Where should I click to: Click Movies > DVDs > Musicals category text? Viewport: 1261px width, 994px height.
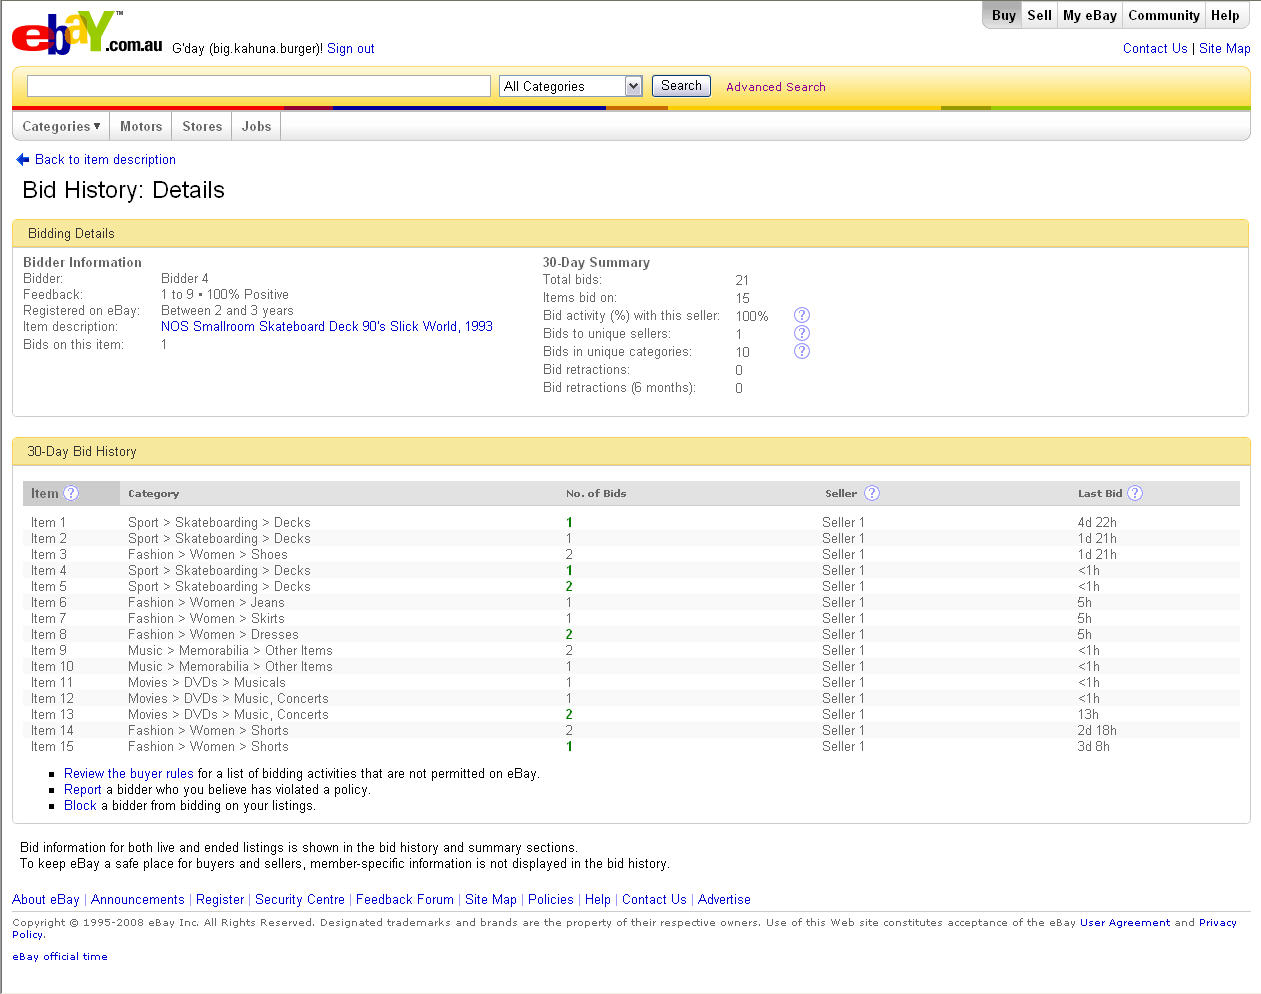pyautogui.click(x=207, y=683)
